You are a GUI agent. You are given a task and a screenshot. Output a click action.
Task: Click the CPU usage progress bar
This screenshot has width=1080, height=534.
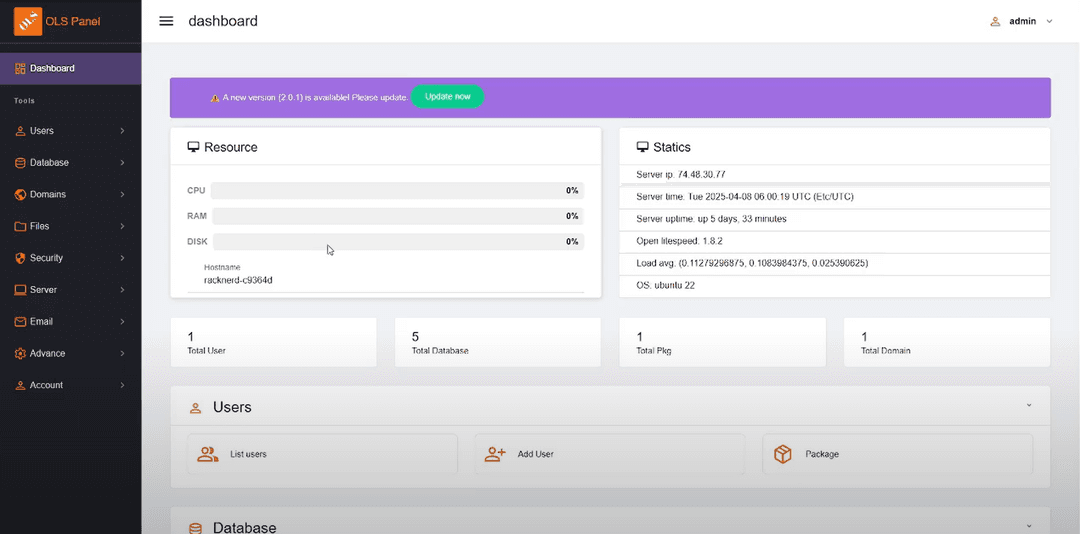point(397,190)
